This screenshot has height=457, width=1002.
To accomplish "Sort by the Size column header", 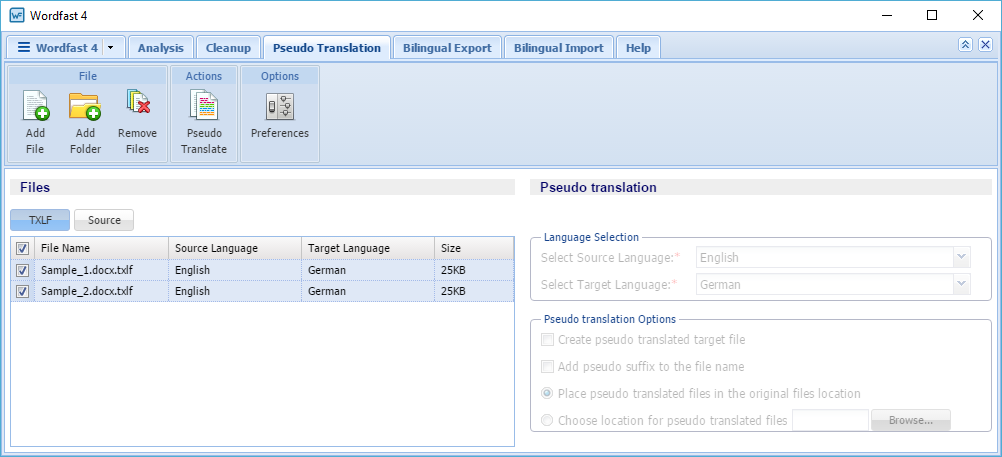I will (x=474, y=248).
